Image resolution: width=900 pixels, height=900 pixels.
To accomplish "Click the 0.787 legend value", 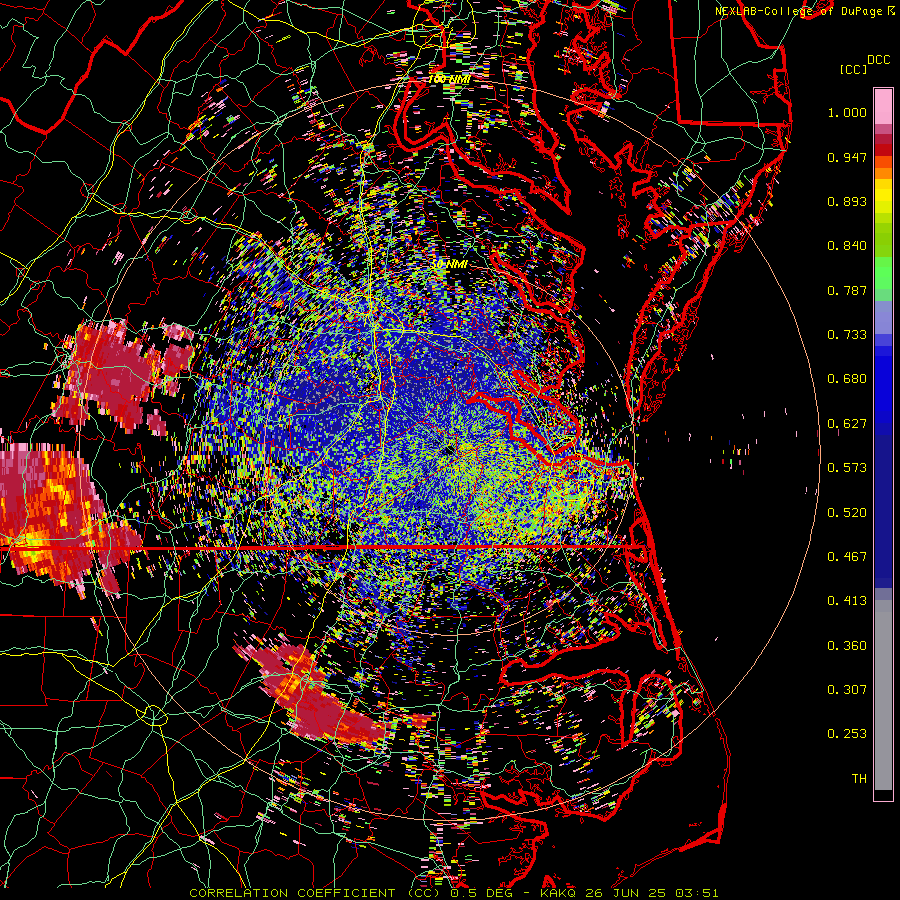I will tap(847, 290).
